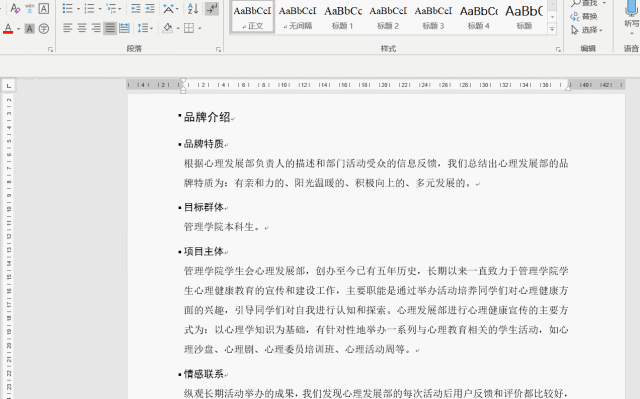Image resolution: width=640 pixels, height=399 pixels.
Task: Click the 替换 (Replace) button
Action: [x=584, y=16]
